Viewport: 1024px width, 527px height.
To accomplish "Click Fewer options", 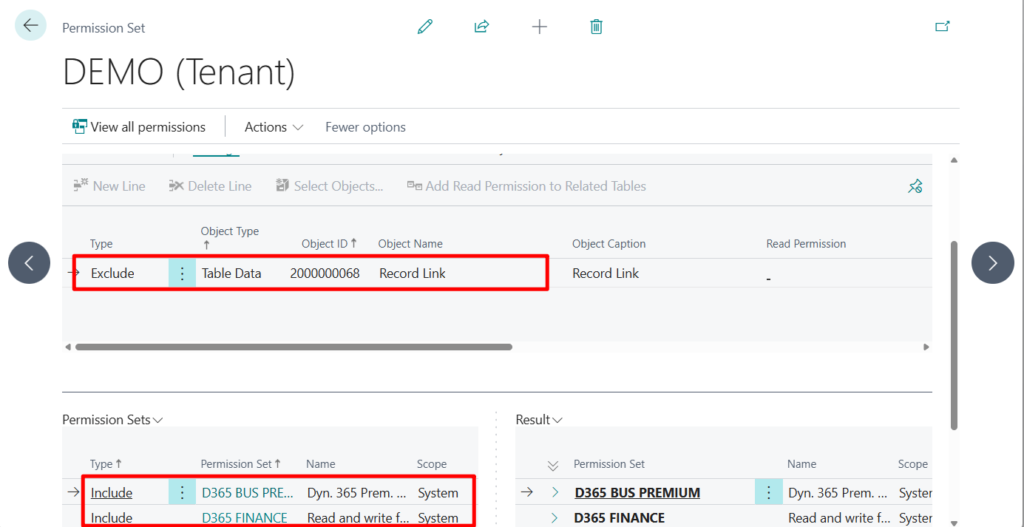I will tap(365, 127).
